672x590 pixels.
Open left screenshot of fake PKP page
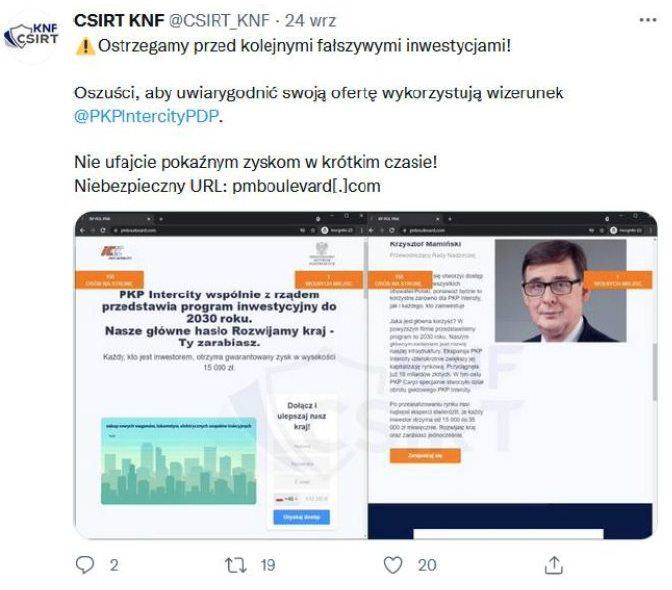(x=221, y=375)
